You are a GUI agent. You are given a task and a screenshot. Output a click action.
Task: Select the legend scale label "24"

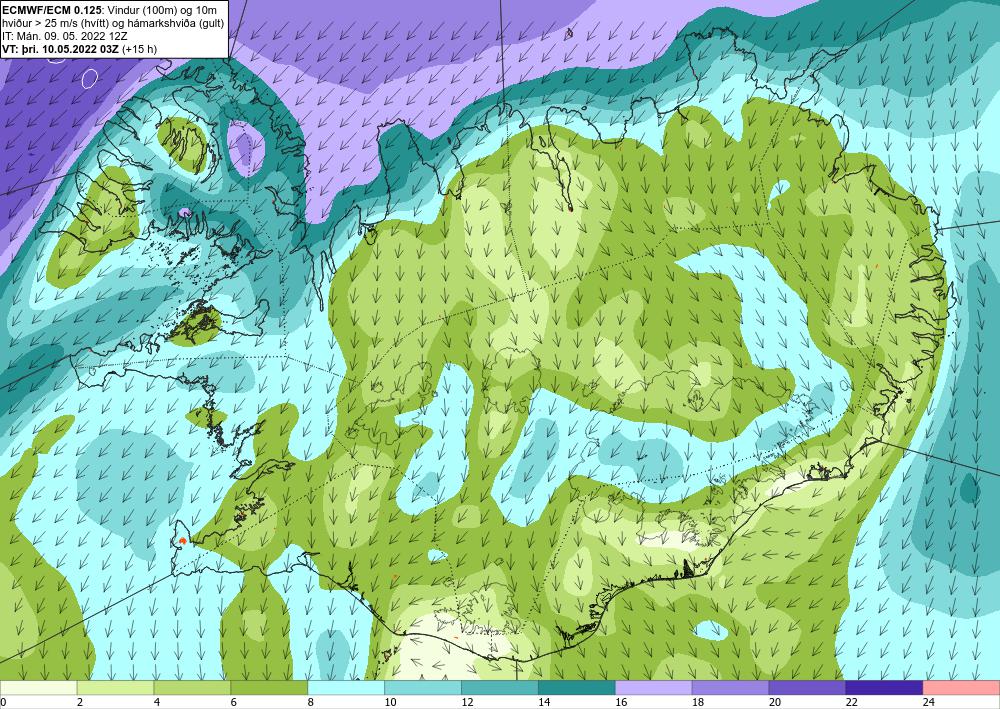click(929, 702)
